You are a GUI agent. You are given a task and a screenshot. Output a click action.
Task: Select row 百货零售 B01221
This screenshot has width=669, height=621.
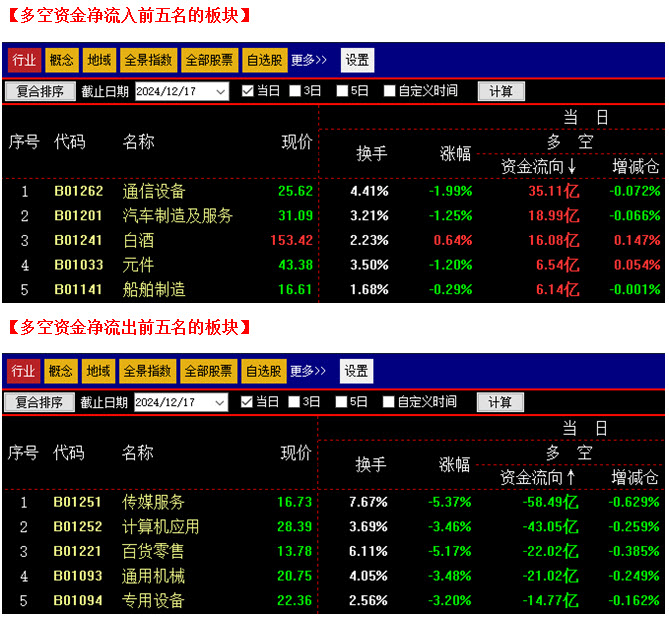(333, 551)
